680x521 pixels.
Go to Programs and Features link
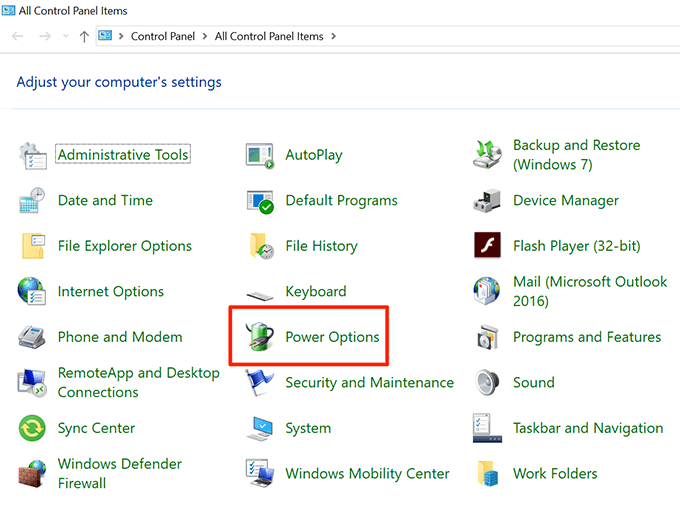coord(587,337)
